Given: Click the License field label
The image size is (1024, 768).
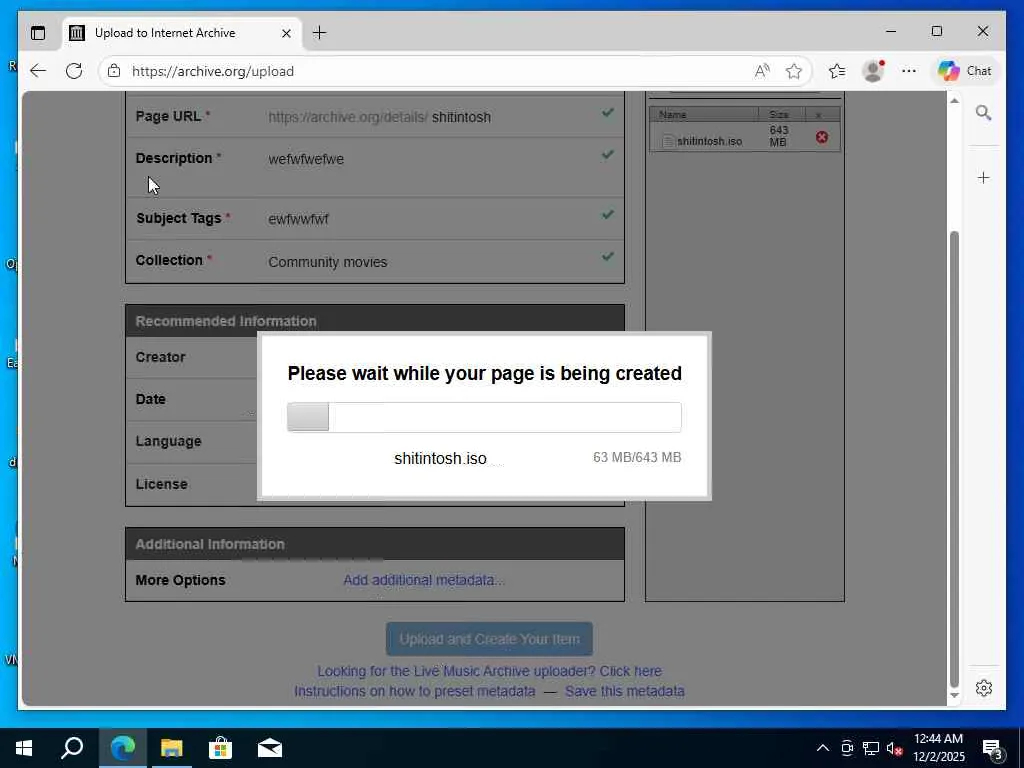Looking at the screenshot, I should pyautogui.click(x=161, y=484).
